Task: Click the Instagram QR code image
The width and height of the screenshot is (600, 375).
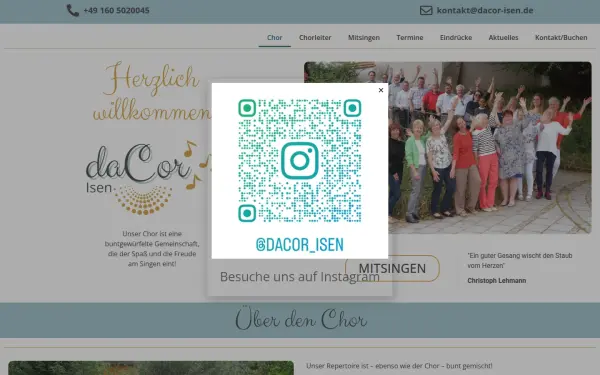Action: pyautogui.click(x=300, y=171)
